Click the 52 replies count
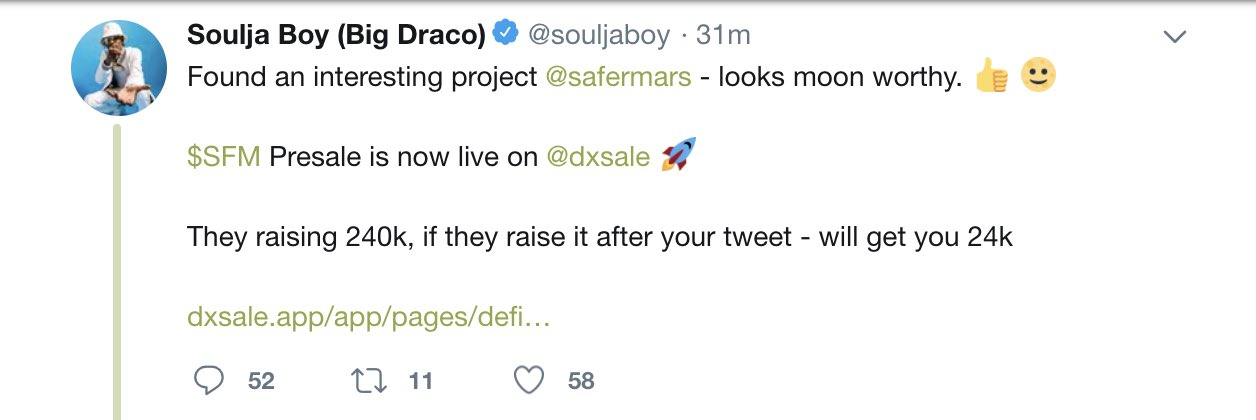 [261, 380]
